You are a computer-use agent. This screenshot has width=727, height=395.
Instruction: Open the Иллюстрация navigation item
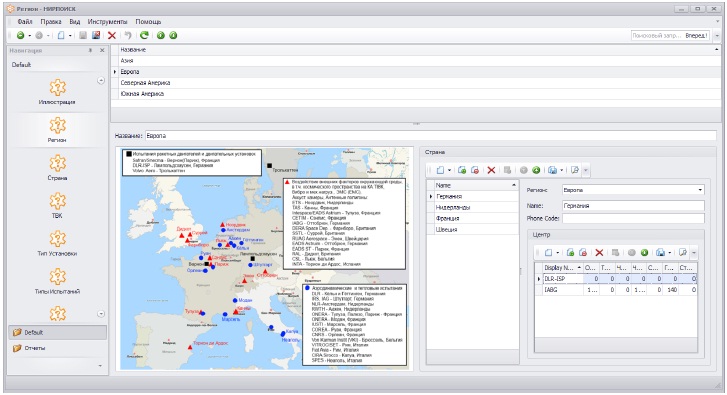tap(57, 92)
